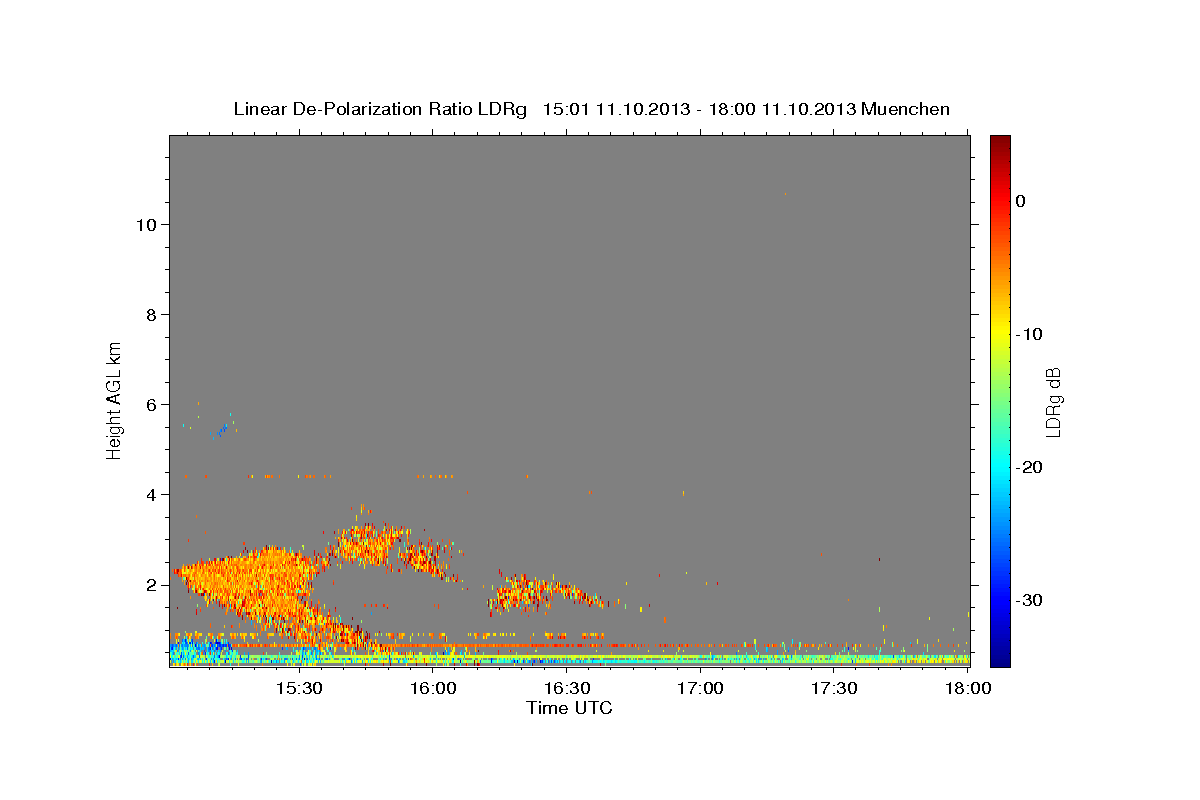The width and height of the screenshot is (1200, 800).
Task: Click the 'Muenchen' location in the title
Action: (905, 109)
